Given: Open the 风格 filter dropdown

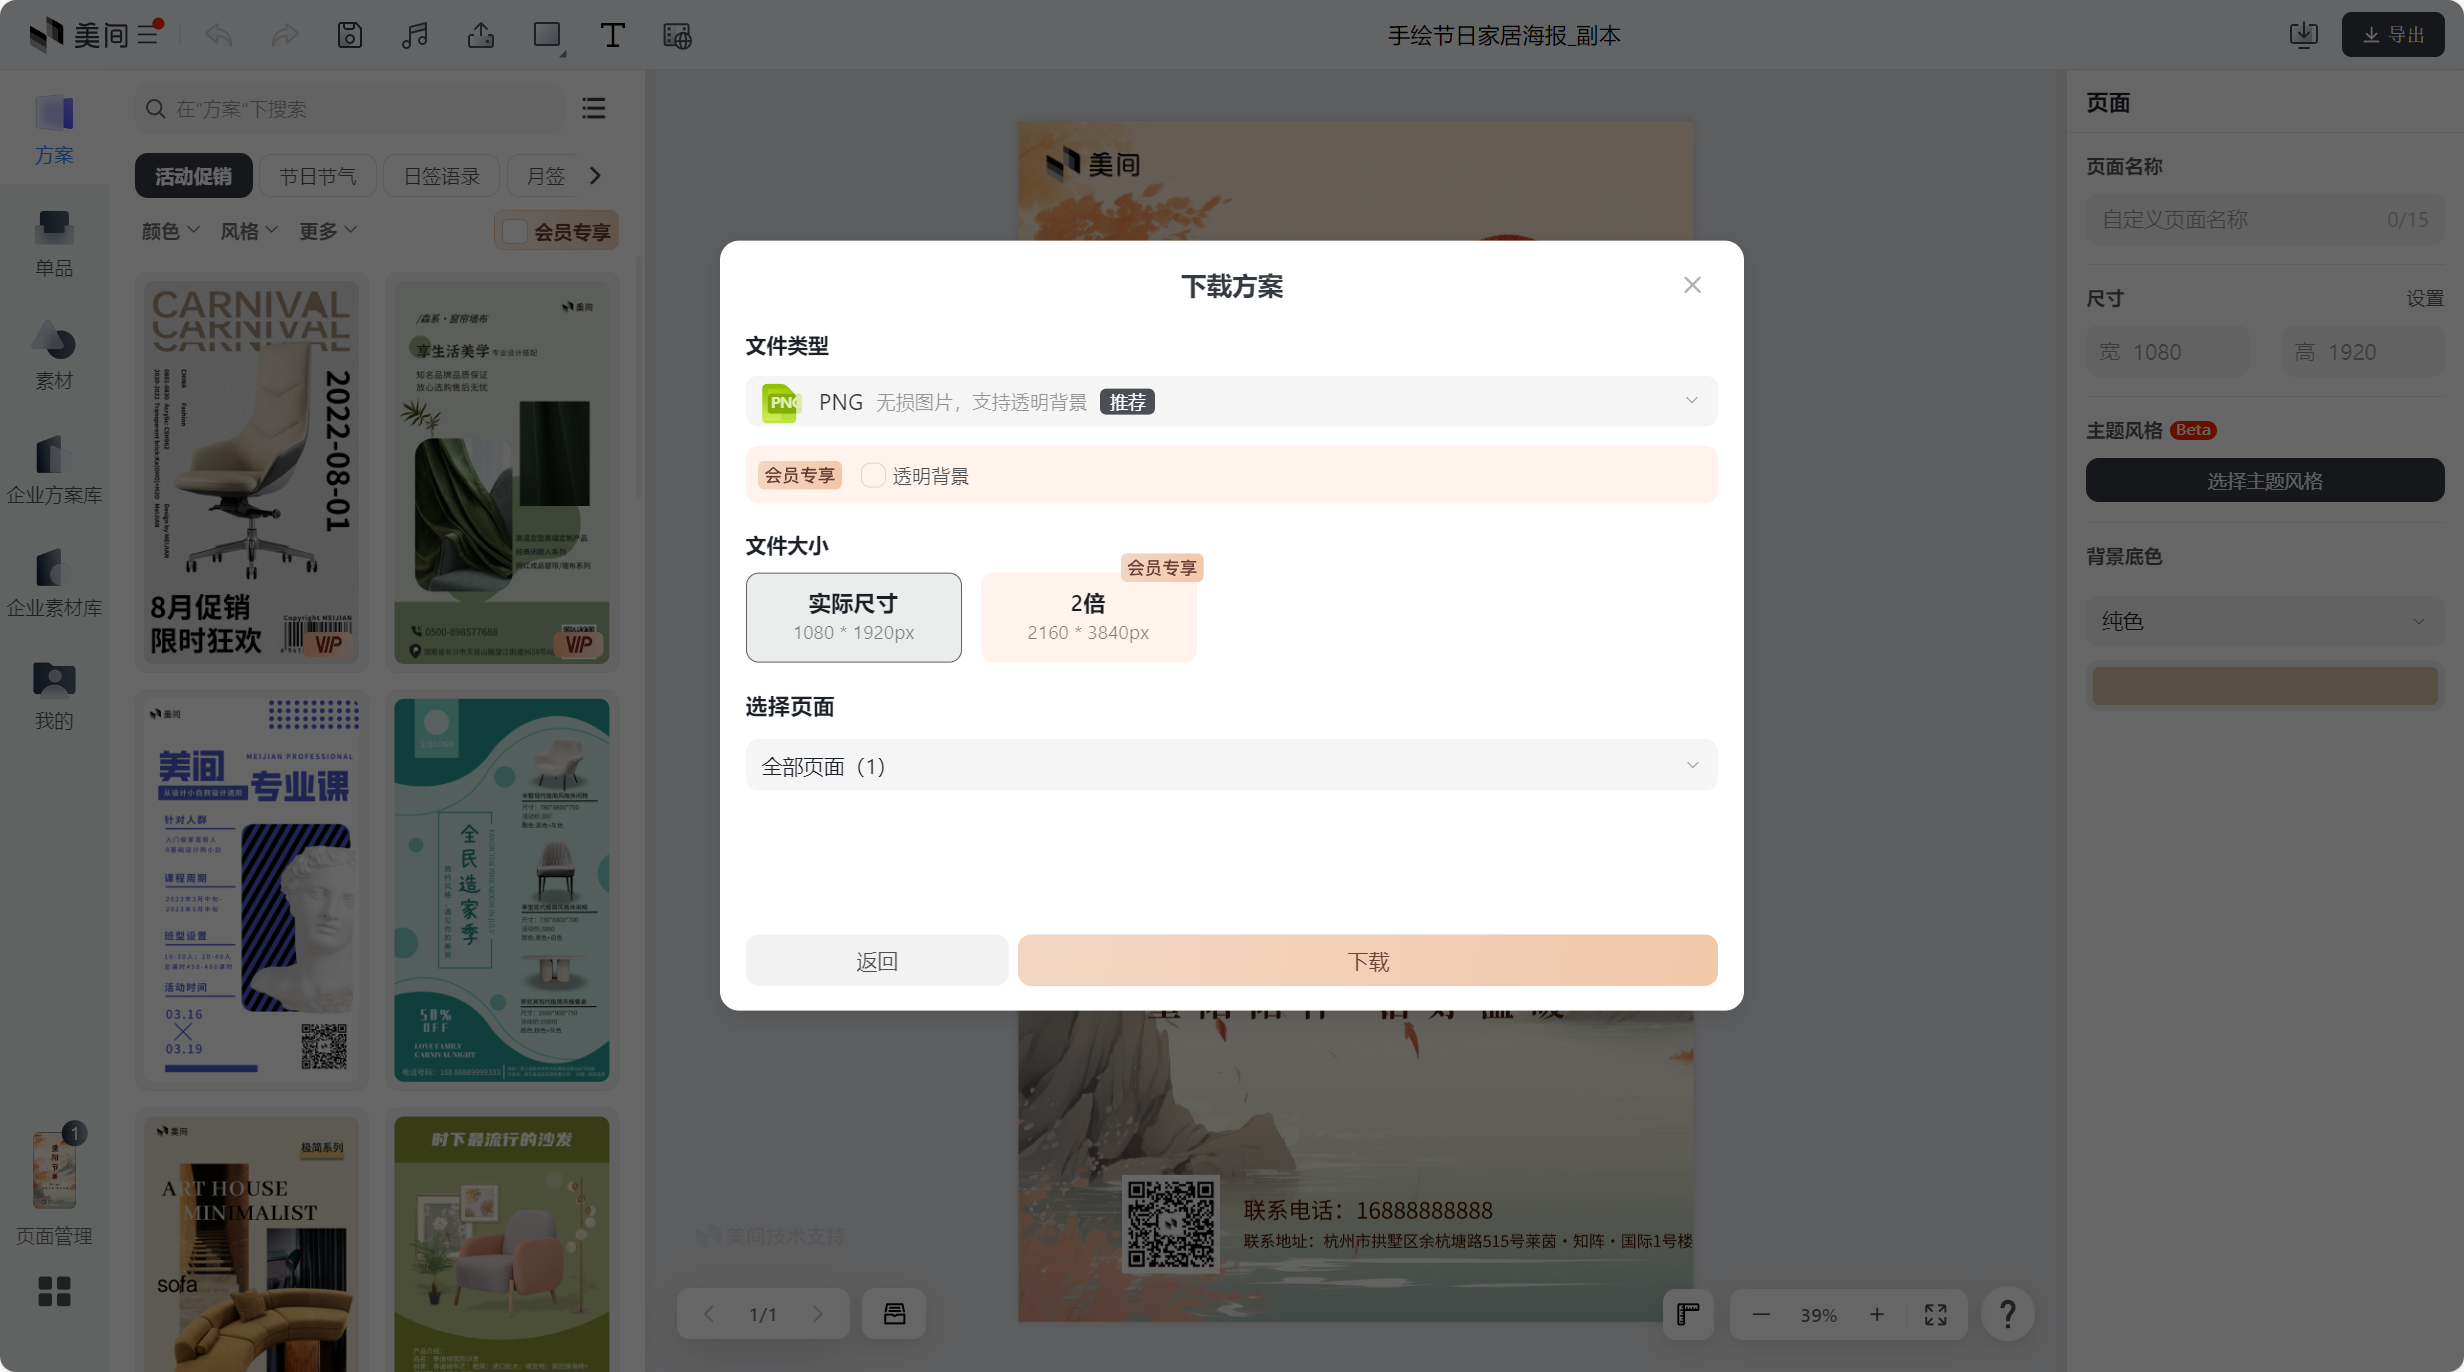Looking at the screenshot, I should coord(249,231).
